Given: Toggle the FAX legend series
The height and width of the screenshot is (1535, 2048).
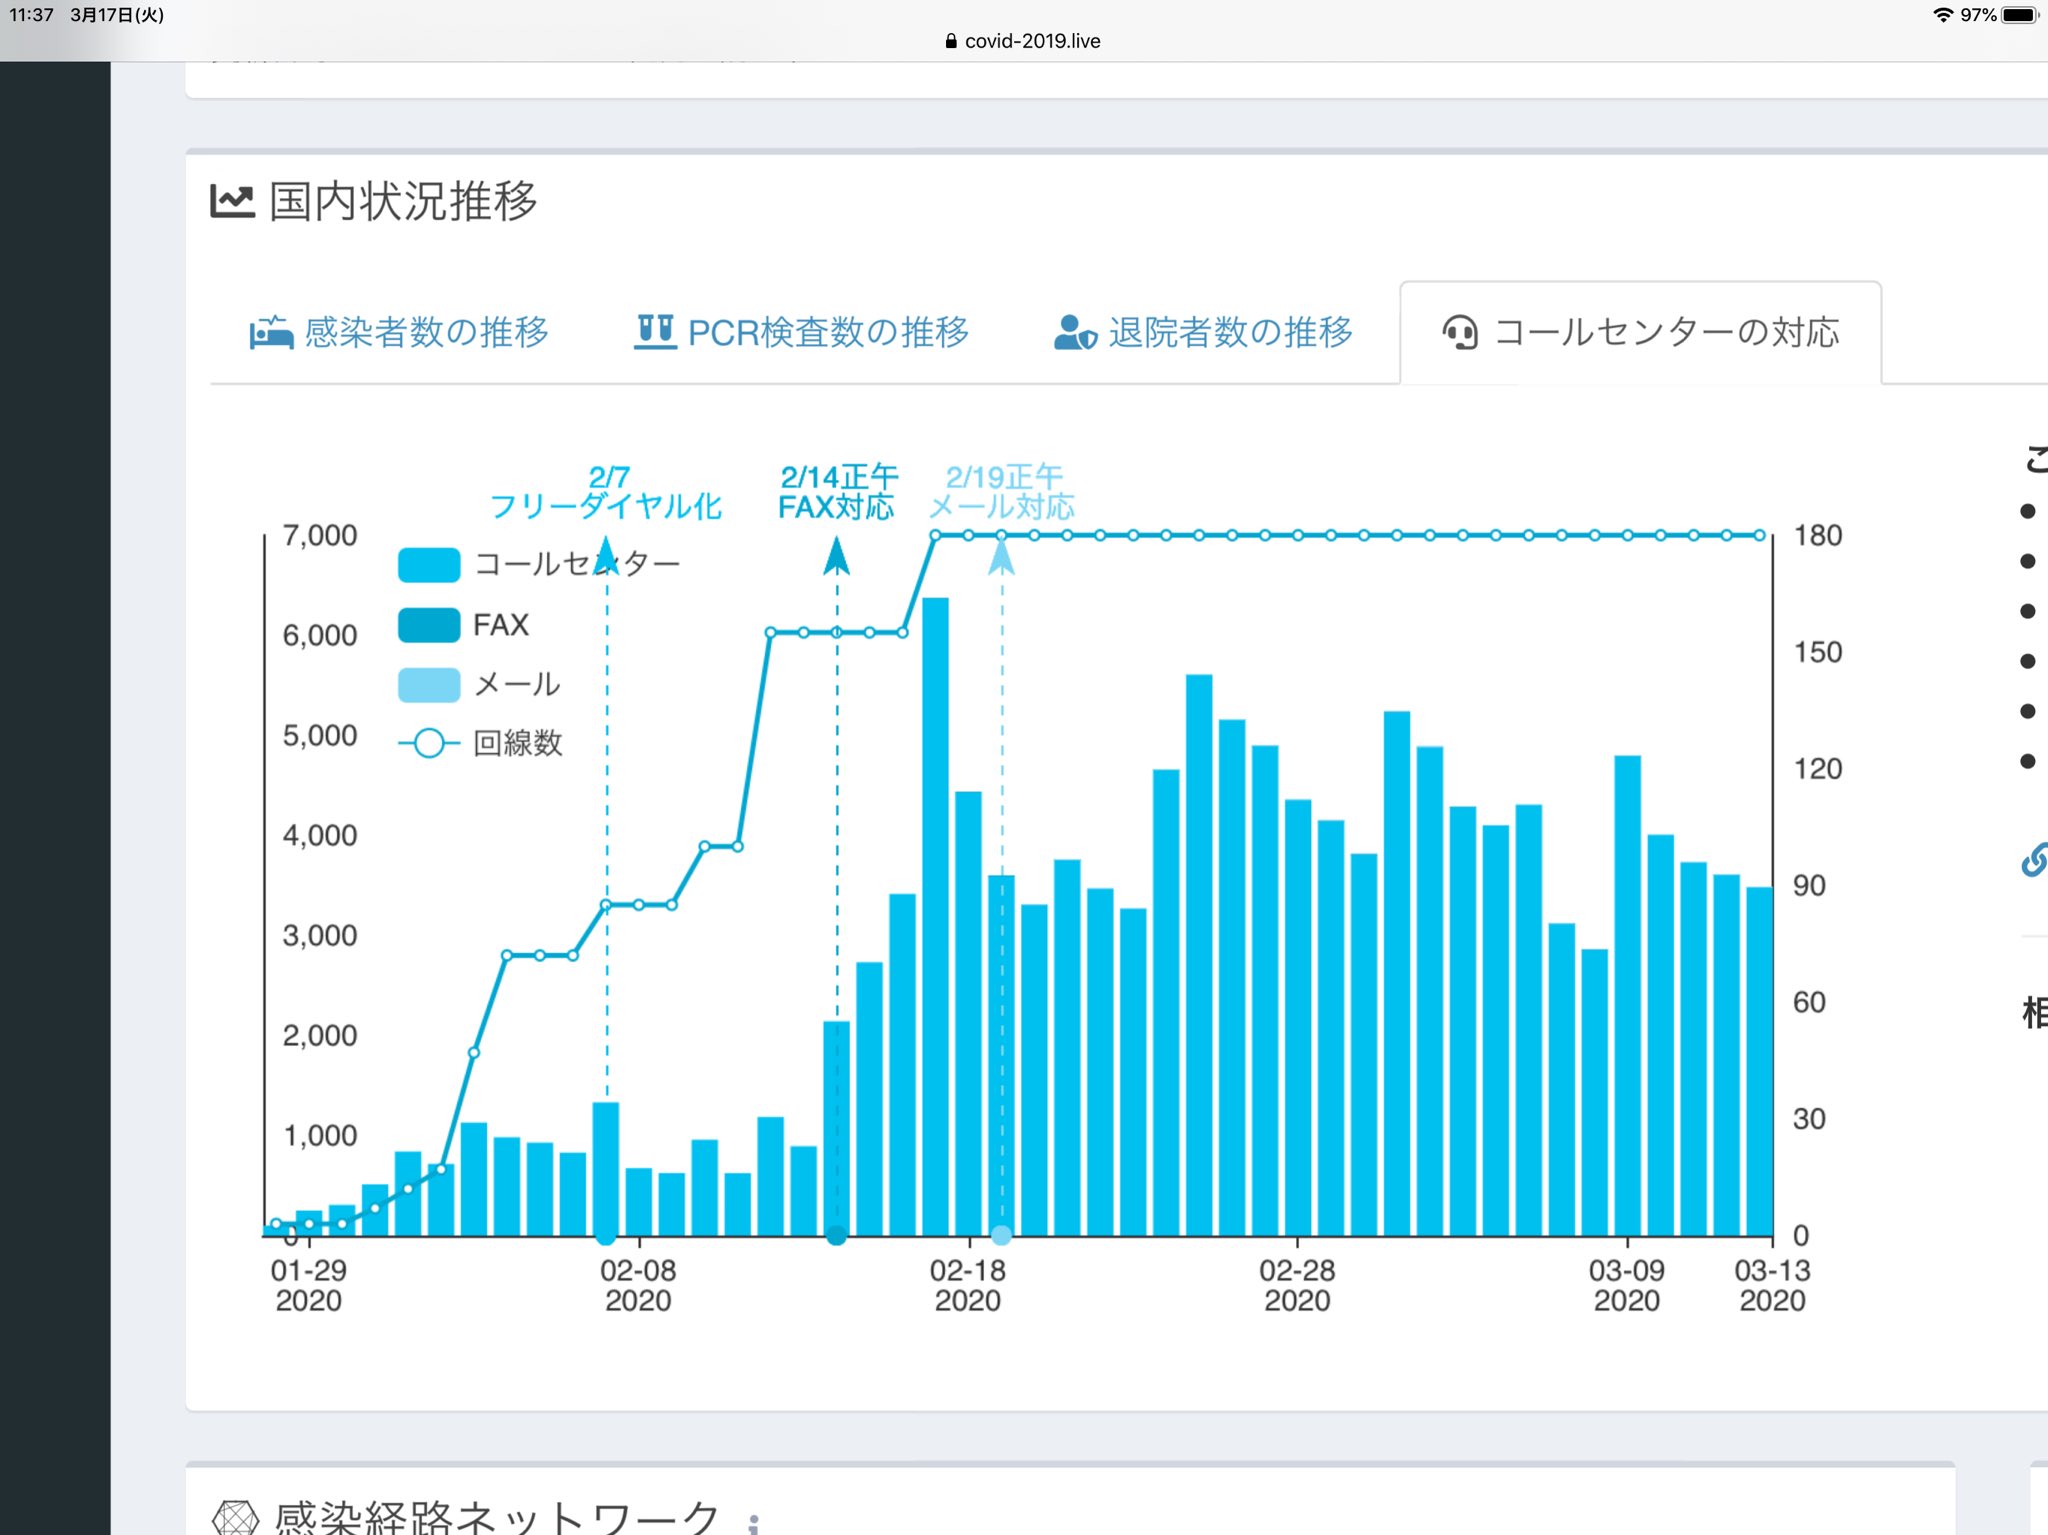Looking at the screenshot, I should pyautogui.click(x=463, y=625).
